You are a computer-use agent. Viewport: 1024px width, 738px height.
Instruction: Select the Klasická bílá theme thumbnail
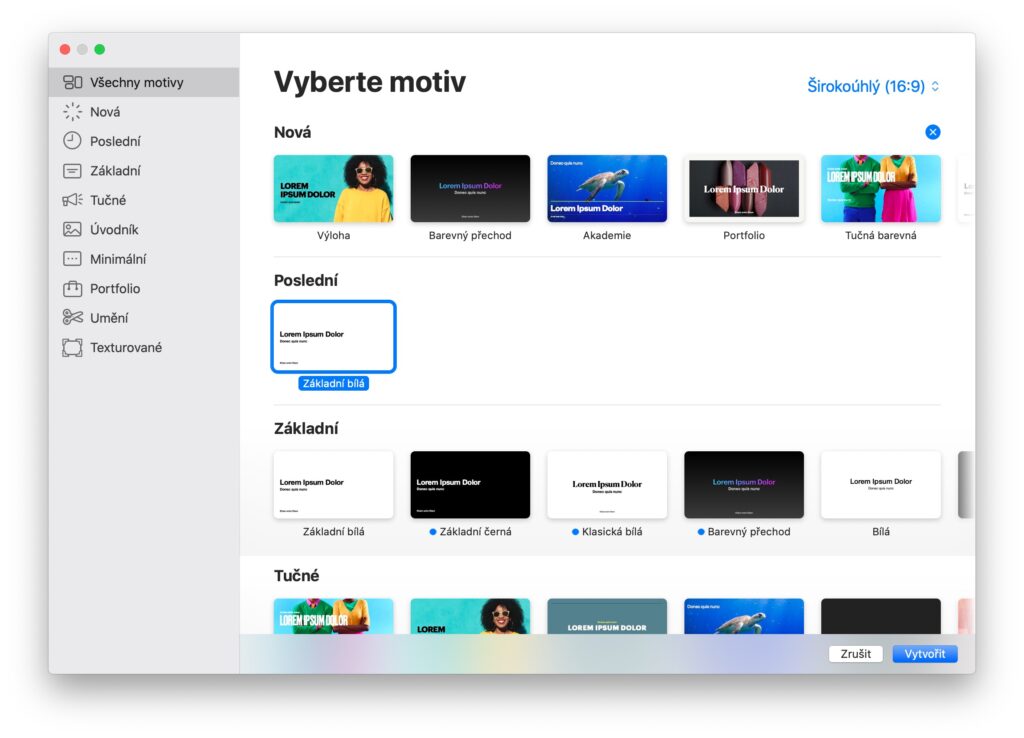[607, 484]
